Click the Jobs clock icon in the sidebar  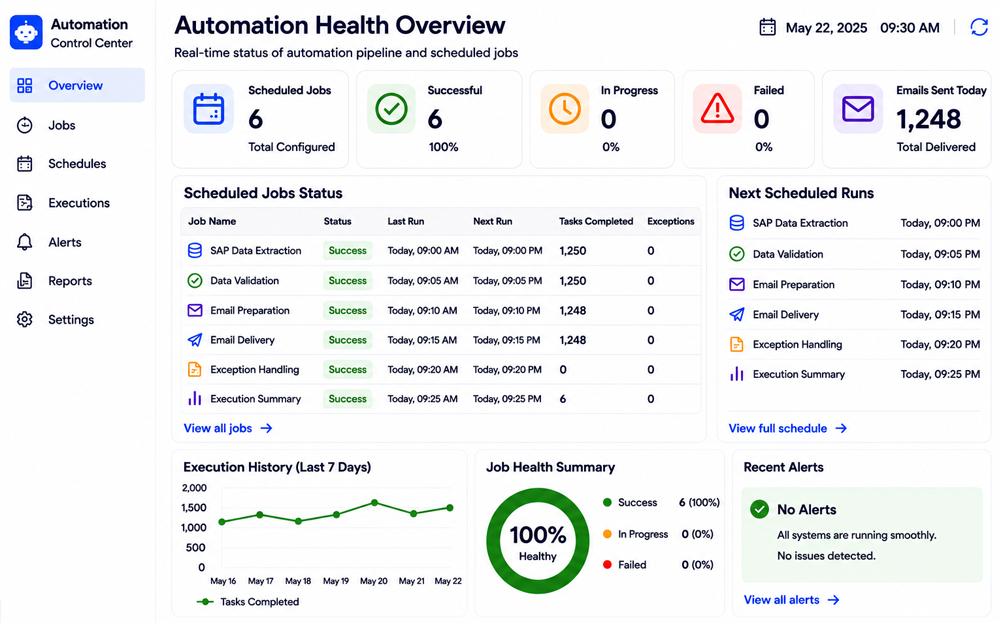coord(25,125)
